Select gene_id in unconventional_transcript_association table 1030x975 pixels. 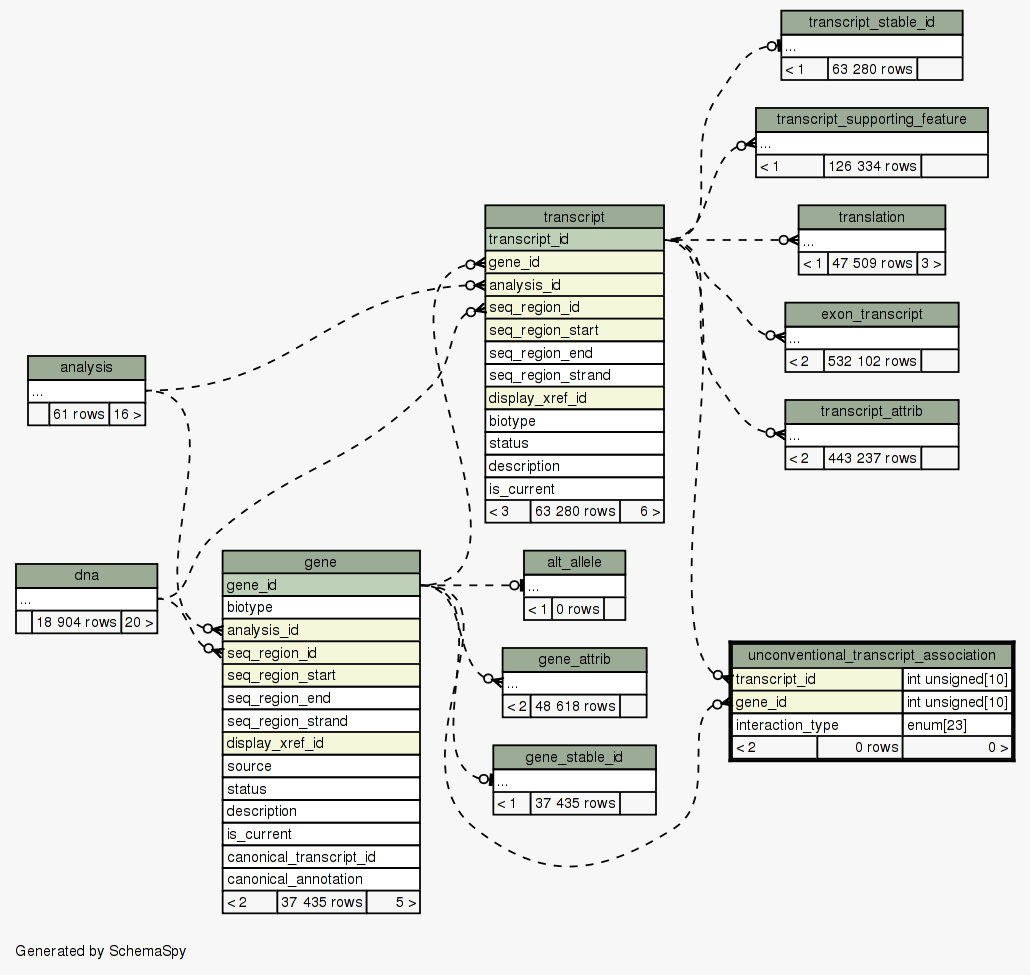coord(817,702)
